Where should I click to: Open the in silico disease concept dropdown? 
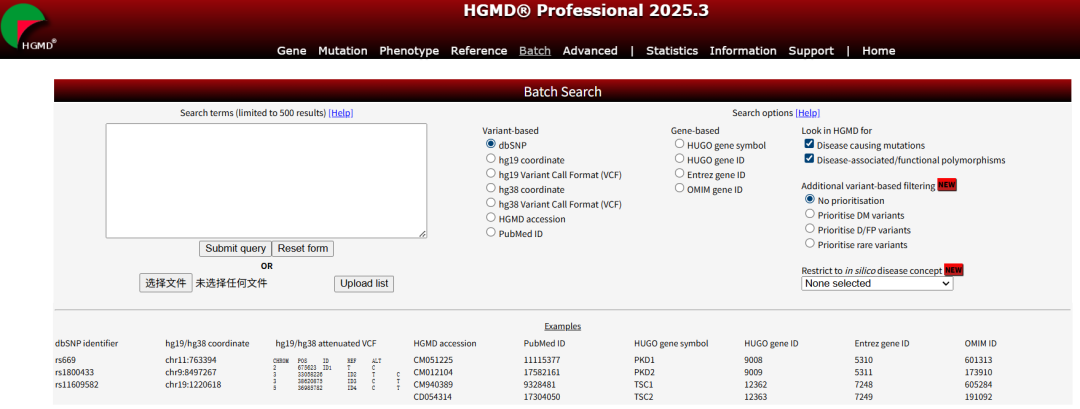click(x=877, y=284)
